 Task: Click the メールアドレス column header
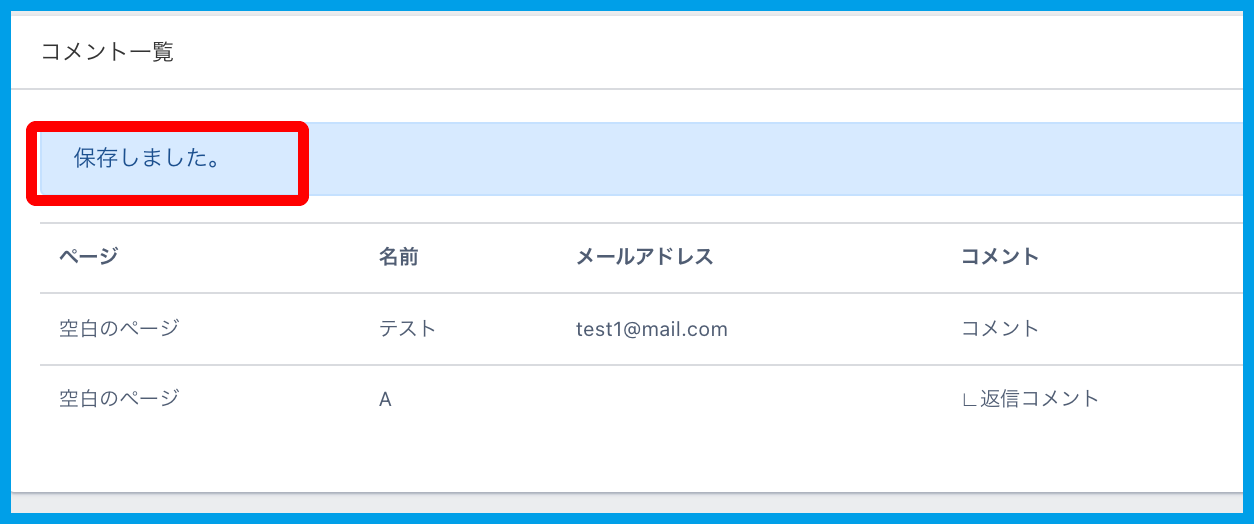(644, 257)
